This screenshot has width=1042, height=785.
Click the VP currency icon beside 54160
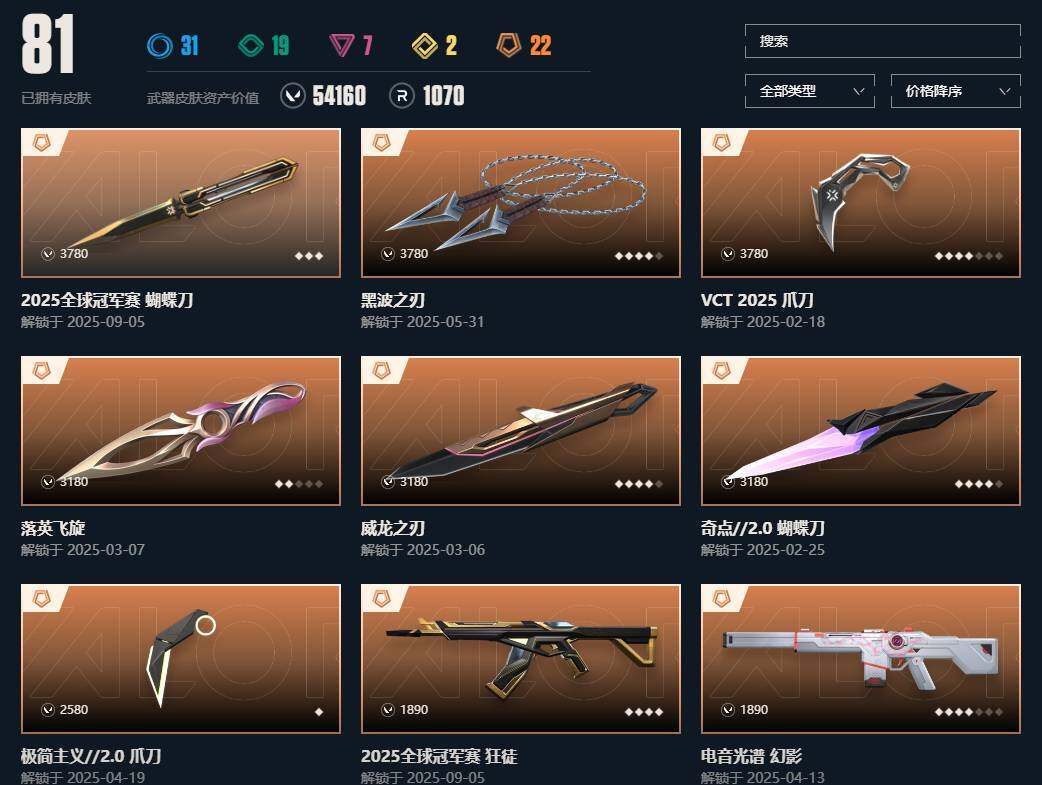click(x=293, y=96)
